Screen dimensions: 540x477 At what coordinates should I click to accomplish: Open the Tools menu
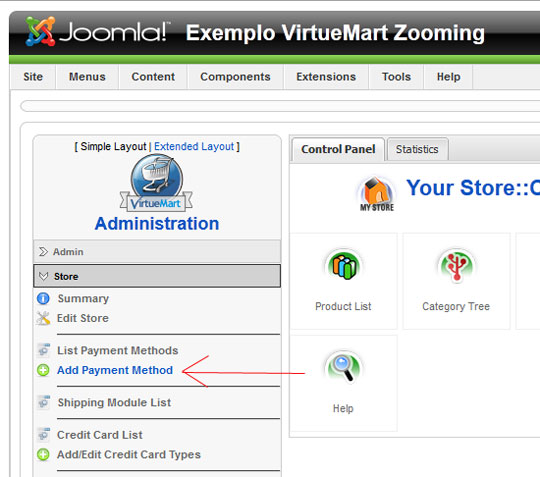[396, 77]
